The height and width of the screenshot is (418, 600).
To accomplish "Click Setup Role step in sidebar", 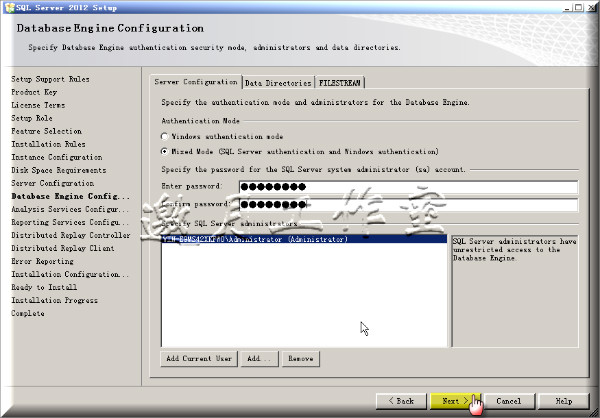I will [x=32, y=118].
